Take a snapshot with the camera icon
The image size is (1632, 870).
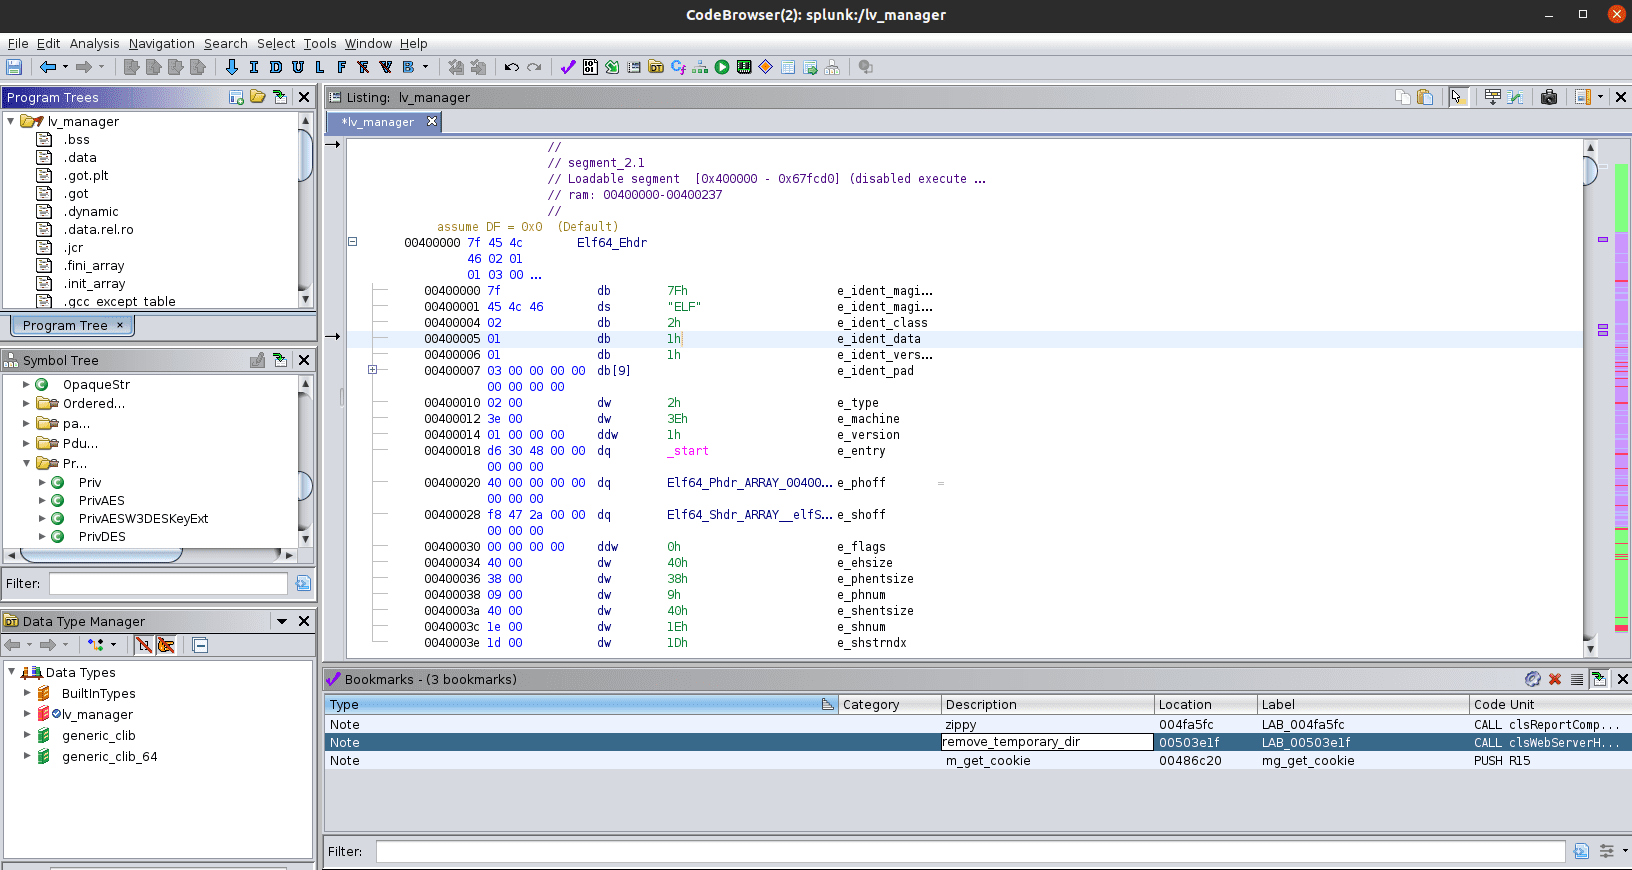click(1549, 97)
